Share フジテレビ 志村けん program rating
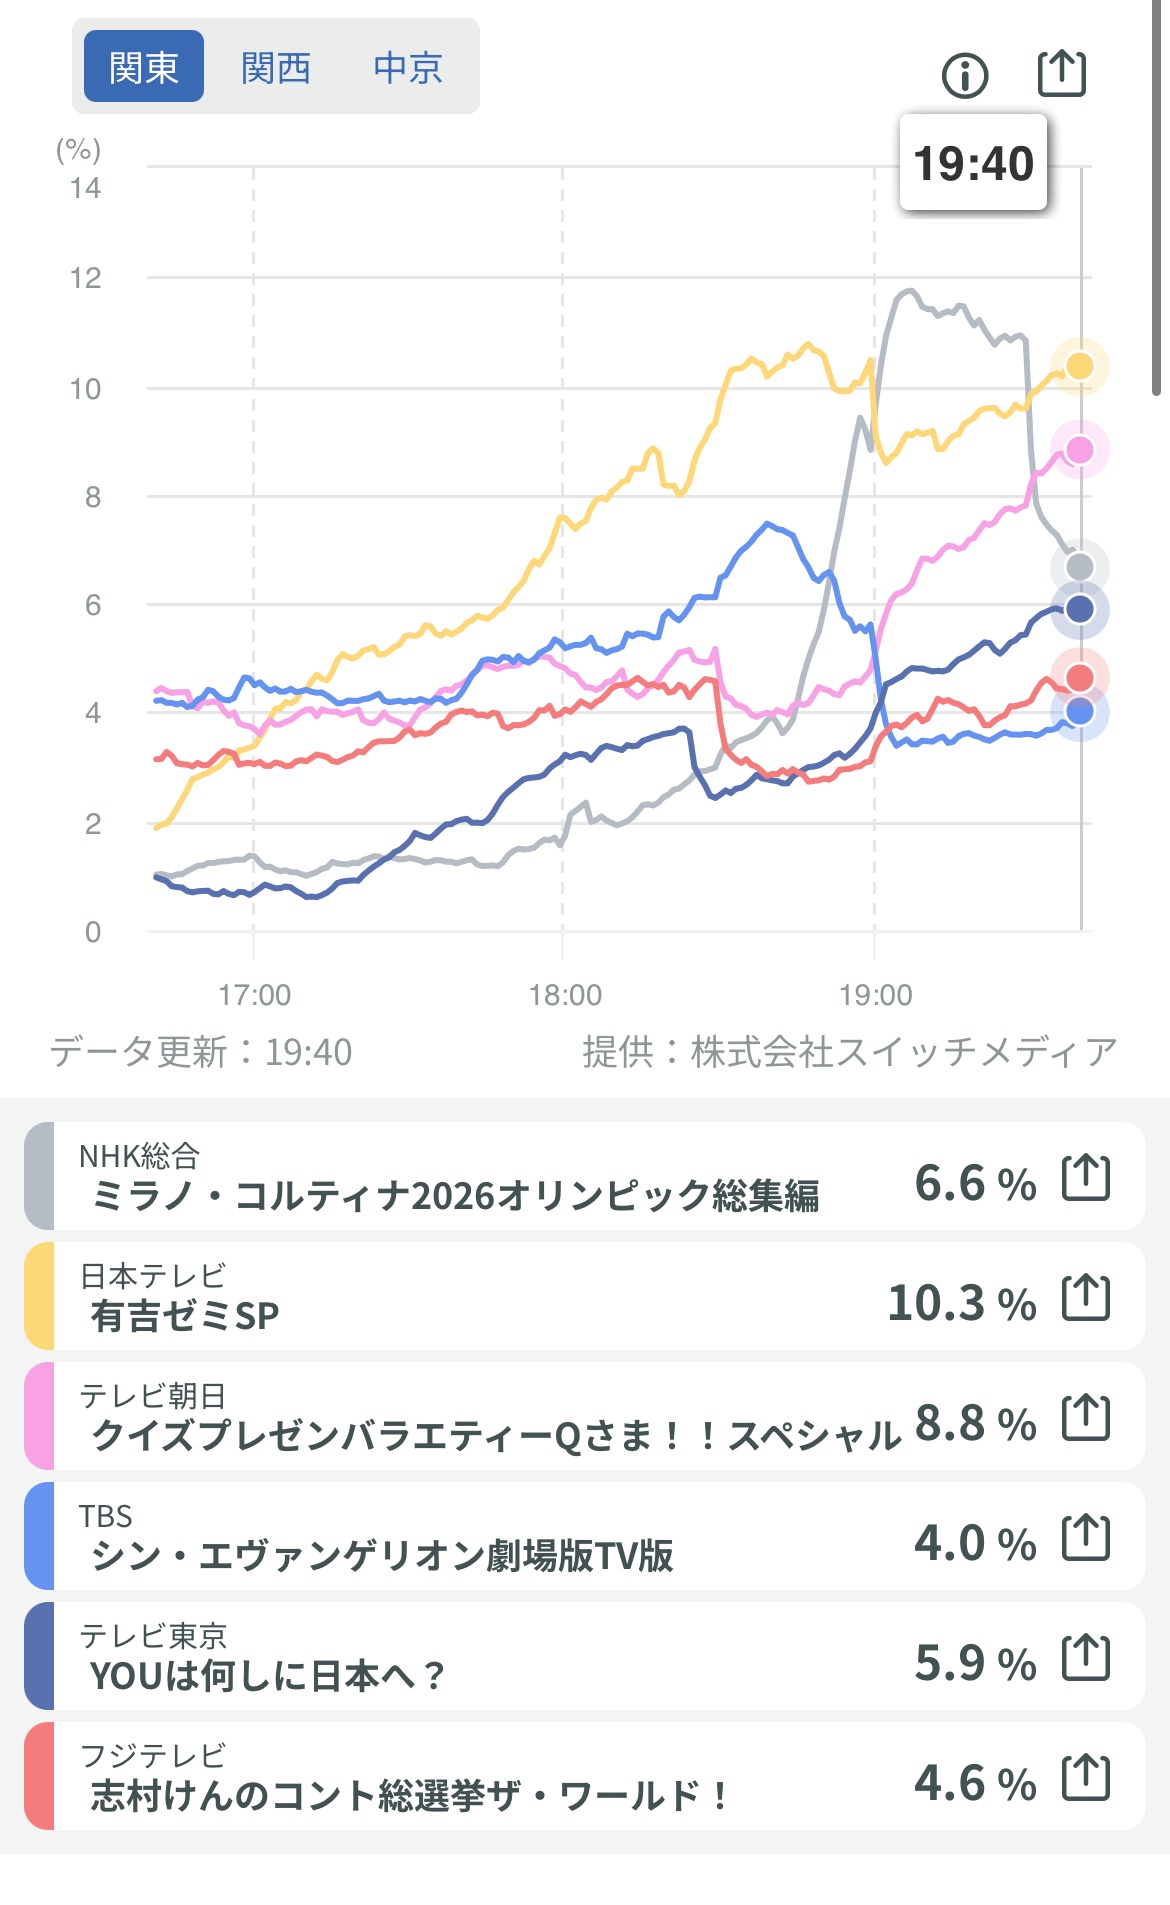 point(1085,1777)
